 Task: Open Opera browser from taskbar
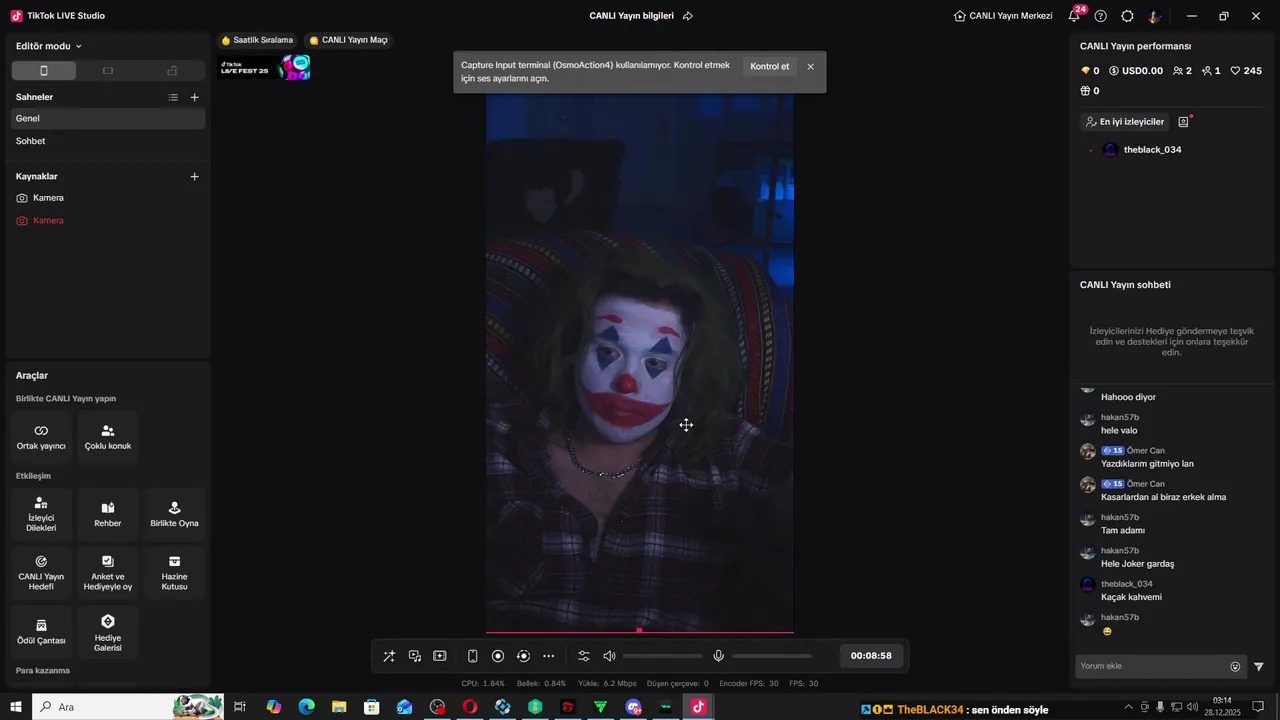point(470,707)
